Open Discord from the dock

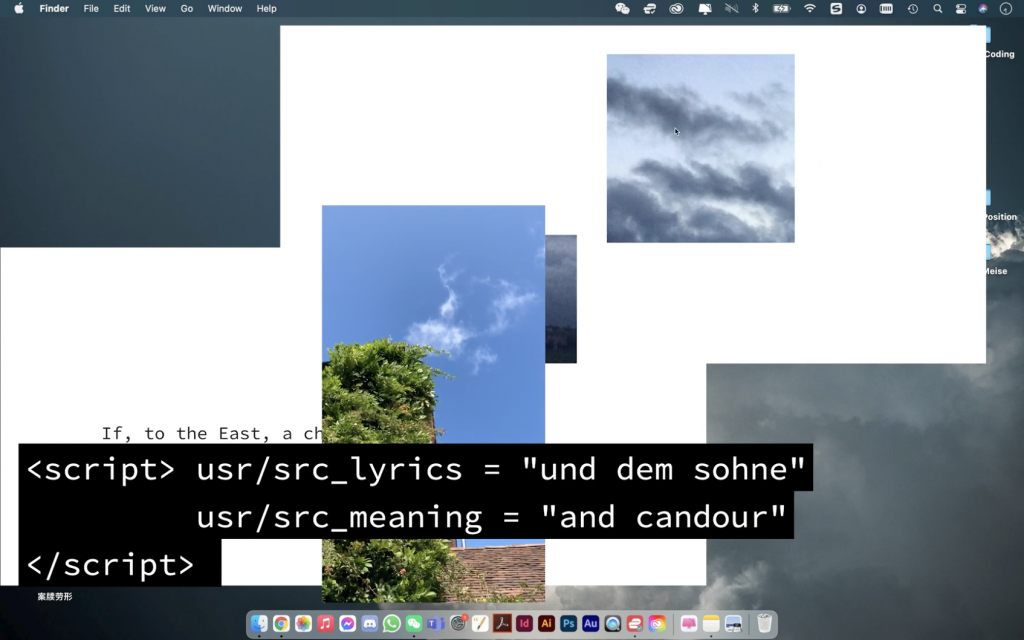(370, 624)
